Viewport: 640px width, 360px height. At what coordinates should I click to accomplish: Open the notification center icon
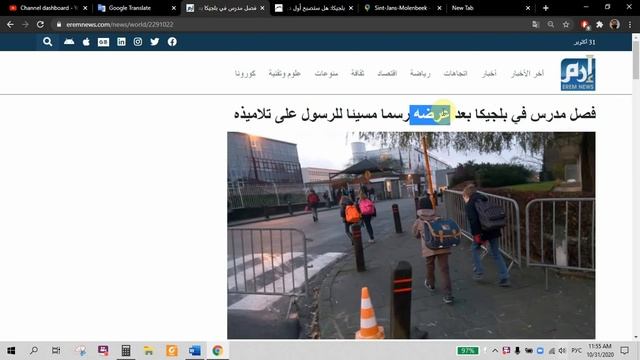[x=624, y=351]
